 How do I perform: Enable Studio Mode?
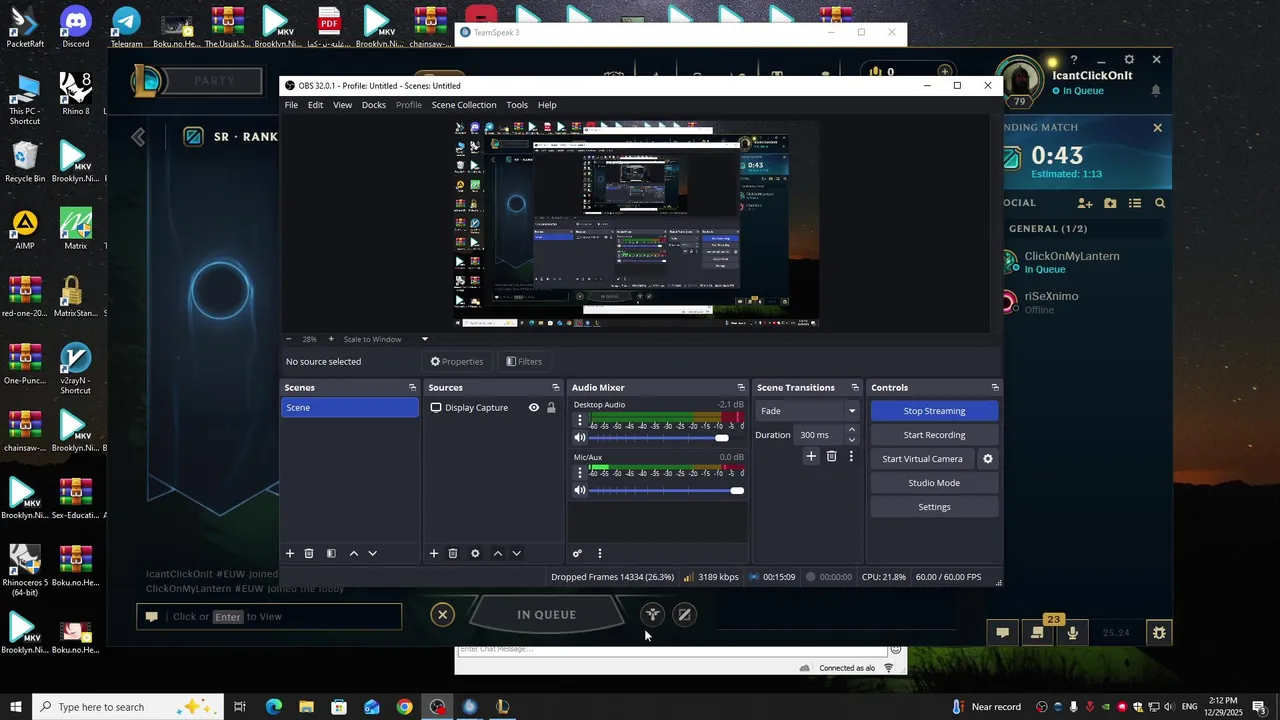pyautogui.click(x=934, y=483)
